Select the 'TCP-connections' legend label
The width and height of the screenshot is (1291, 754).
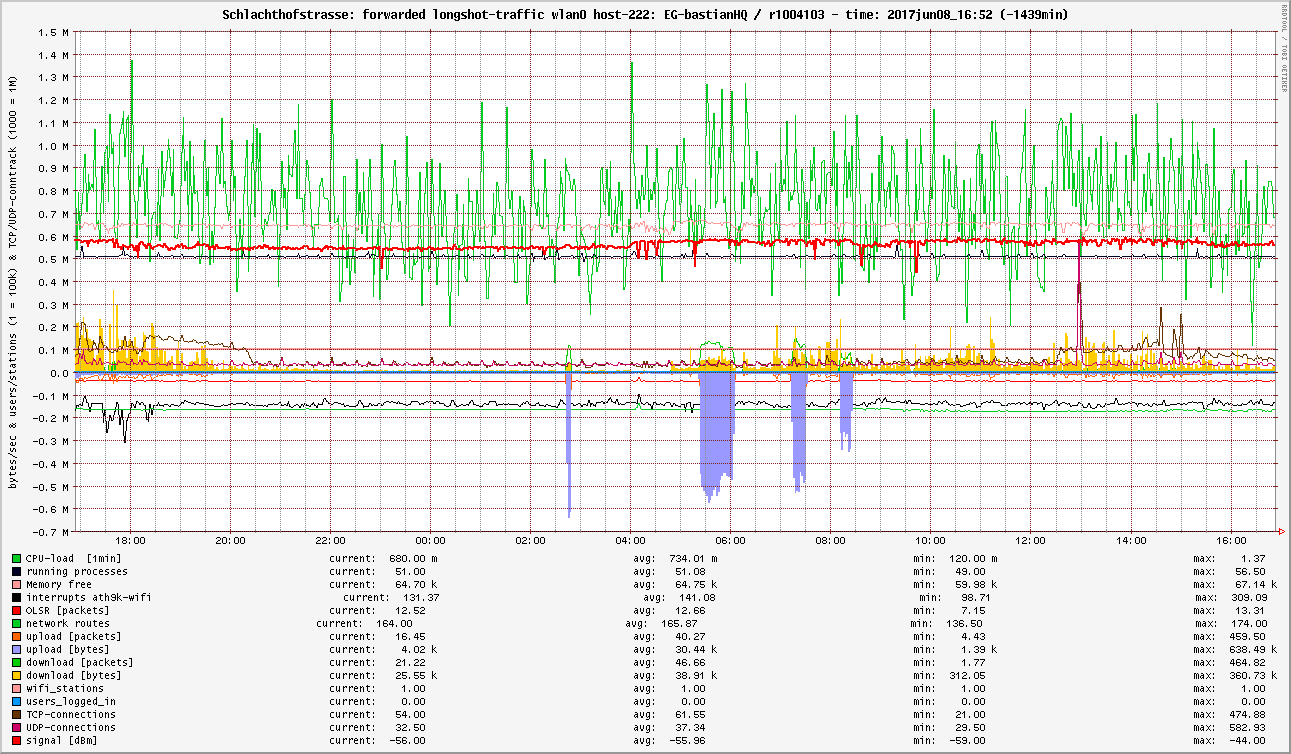(x=71, y=714)
